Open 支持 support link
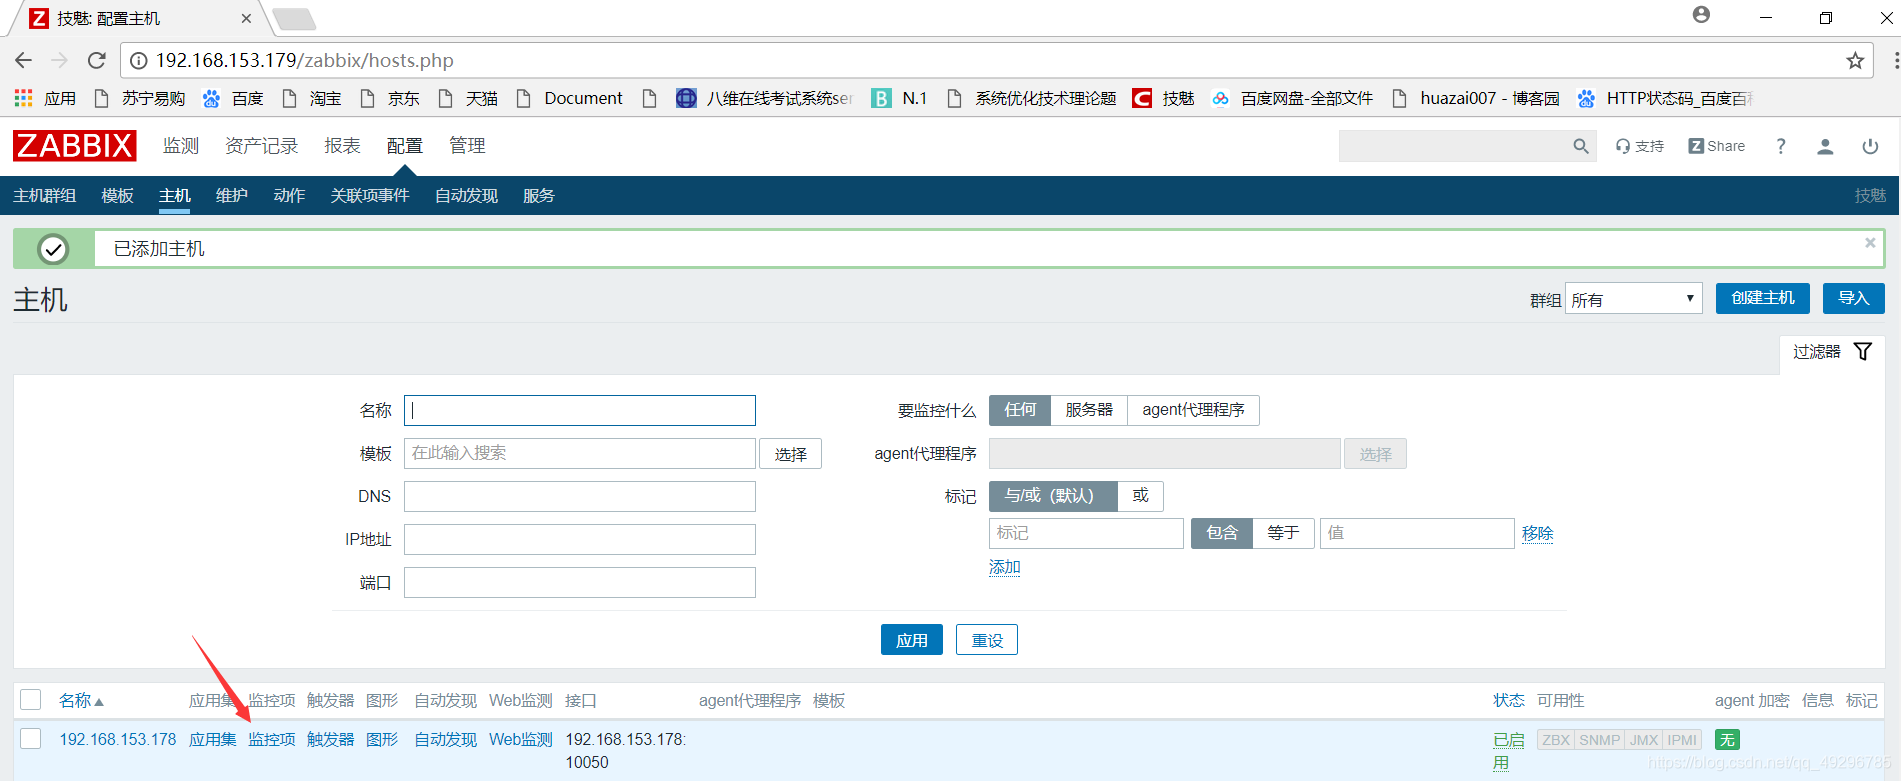This screenshot has width=1901, height=781. point(1640,146)
